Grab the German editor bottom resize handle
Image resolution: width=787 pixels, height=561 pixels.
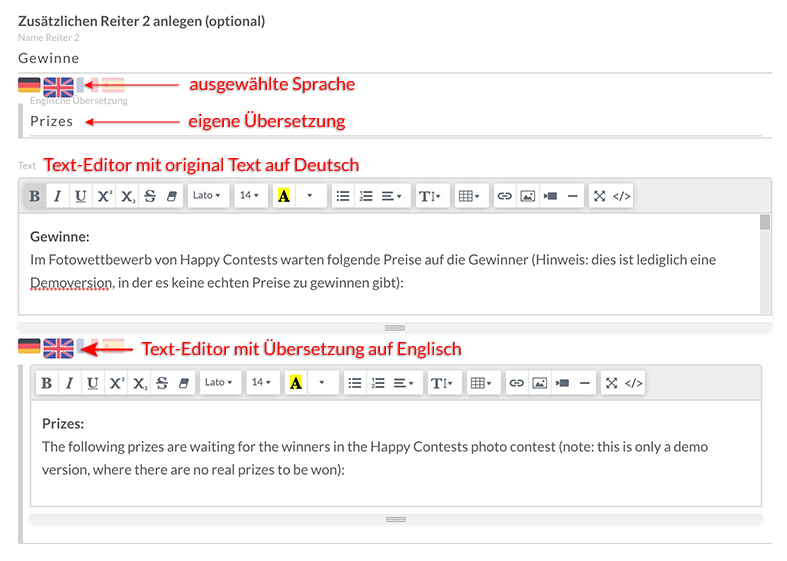pos(395,328)
